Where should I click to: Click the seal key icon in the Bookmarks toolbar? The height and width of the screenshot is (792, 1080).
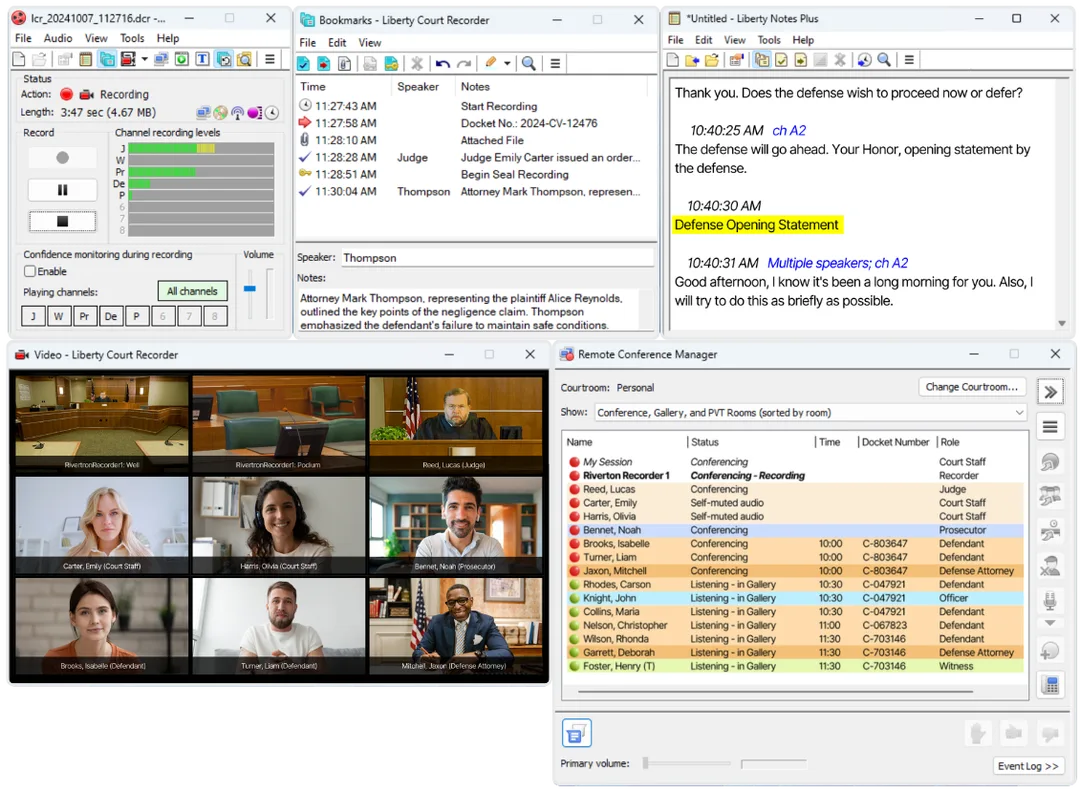tap(391, 64)
